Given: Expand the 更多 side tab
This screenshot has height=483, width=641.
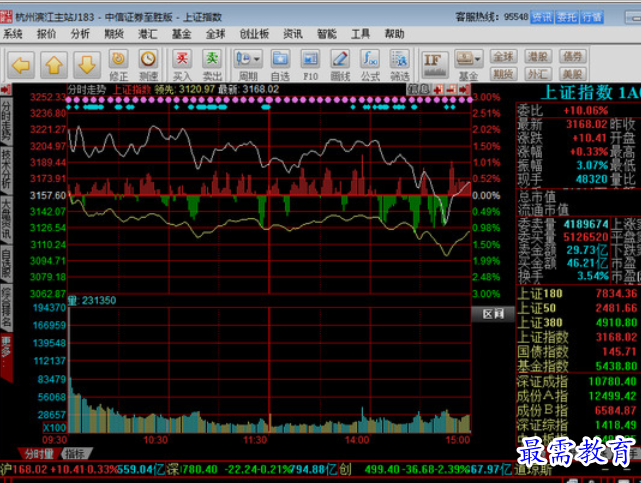Looking at the screenshot, I should pyautogui.click(x=6, y=356).
